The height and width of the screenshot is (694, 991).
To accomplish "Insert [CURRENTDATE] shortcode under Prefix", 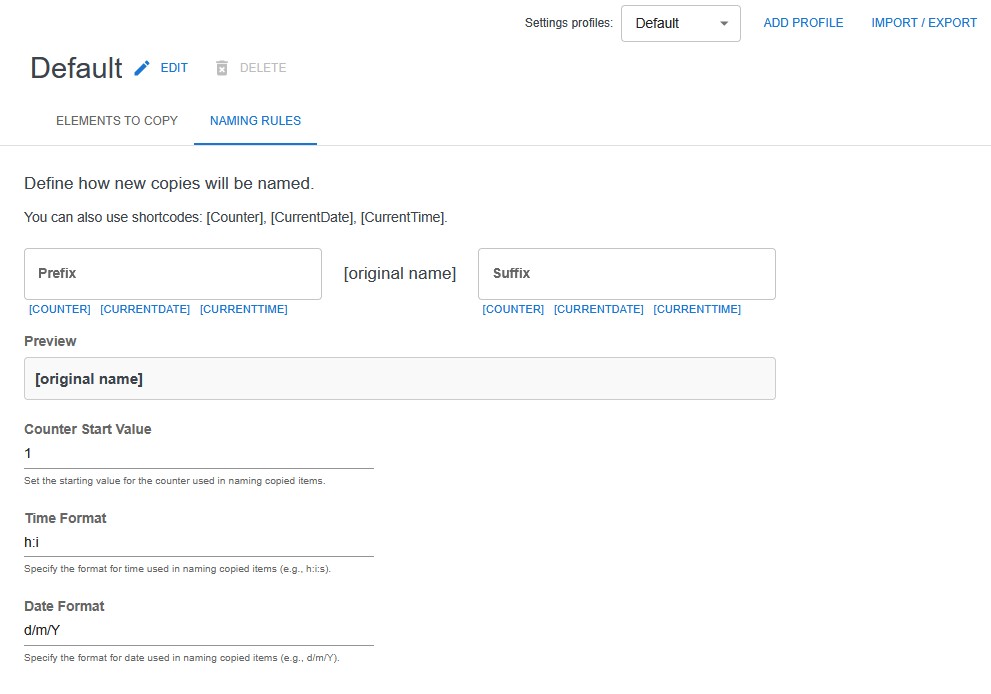I will 144,309.
